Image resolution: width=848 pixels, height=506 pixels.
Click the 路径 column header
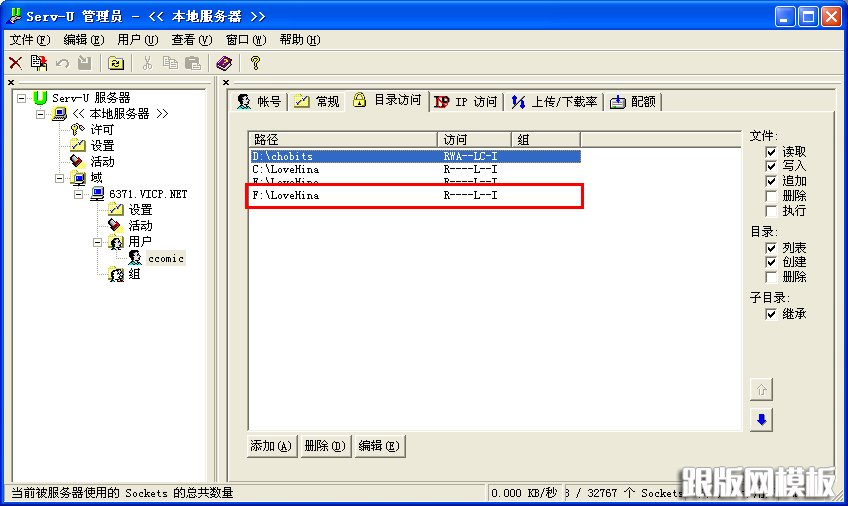click(x=343, y=139)
